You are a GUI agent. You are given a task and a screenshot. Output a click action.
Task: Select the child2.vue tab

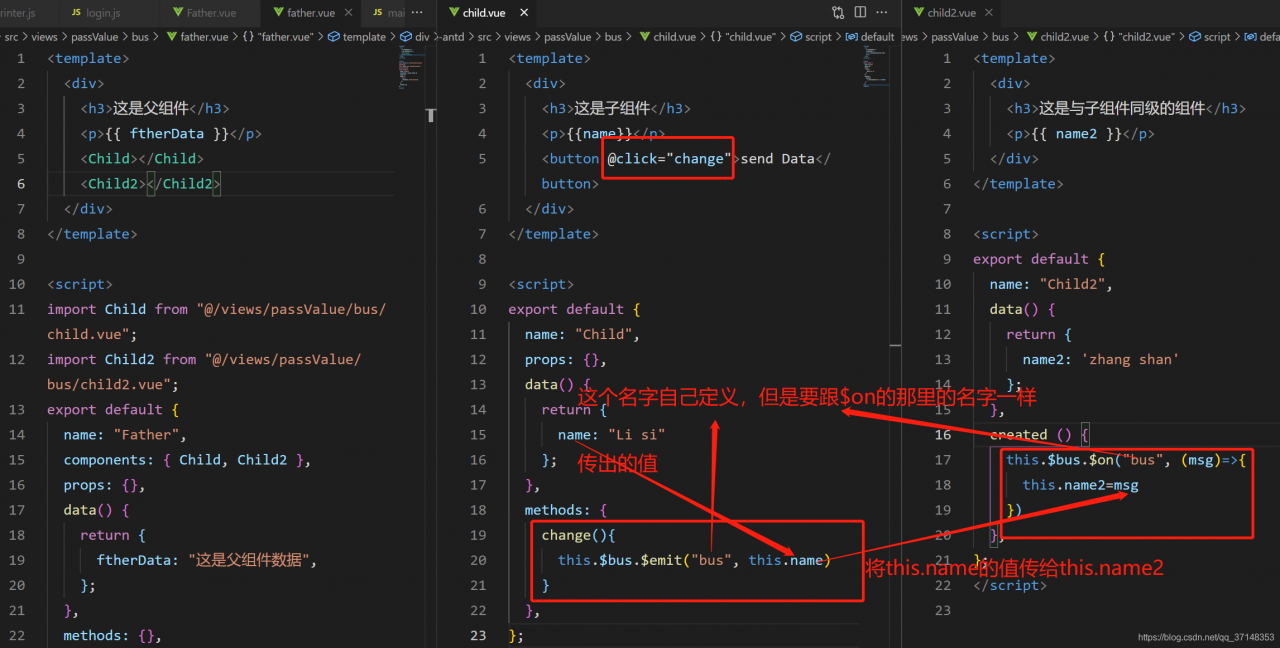pos(951,13)
